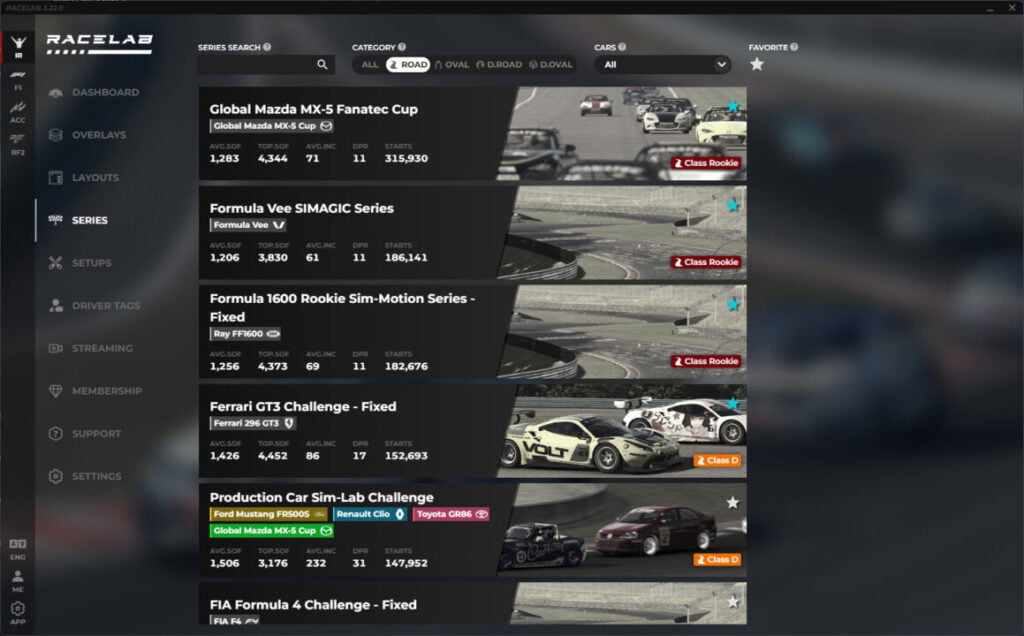Viewport: 1024px width, 636px height.
Task: Open Settings from the sidebar
Action: (85, 476)
